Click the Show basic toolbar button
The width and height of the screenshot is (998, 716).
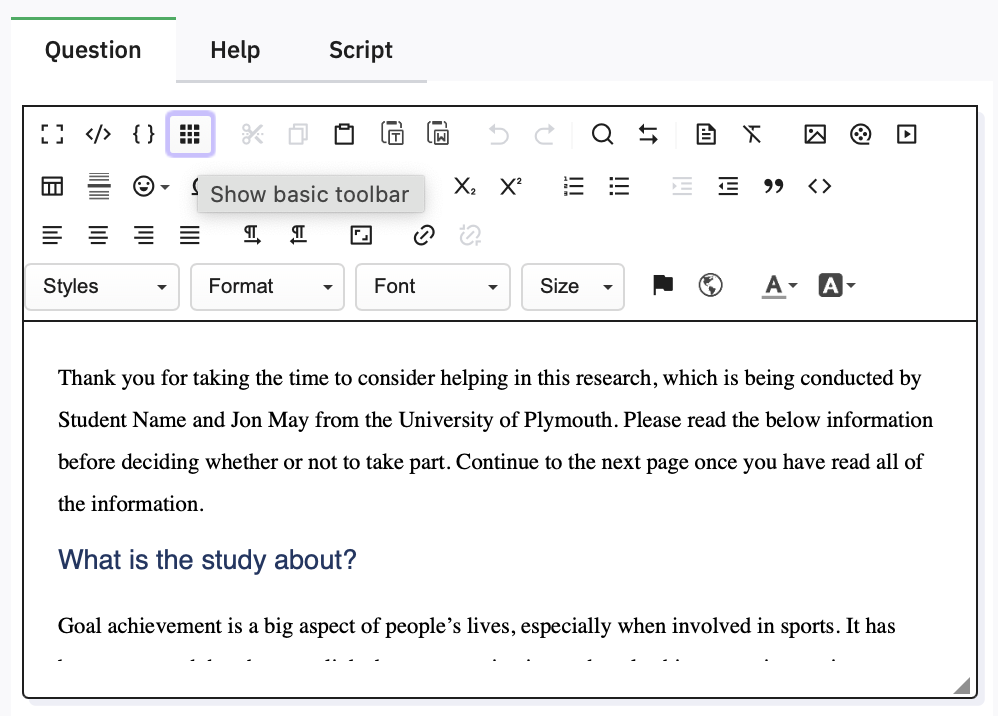coord(190,134)
